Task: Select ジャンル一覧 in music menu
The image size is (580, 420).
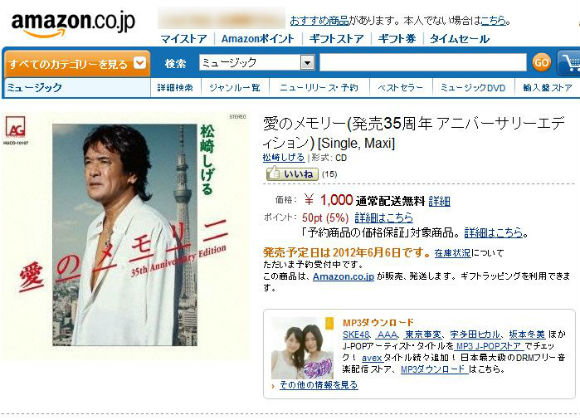Action: pos(235,88)
